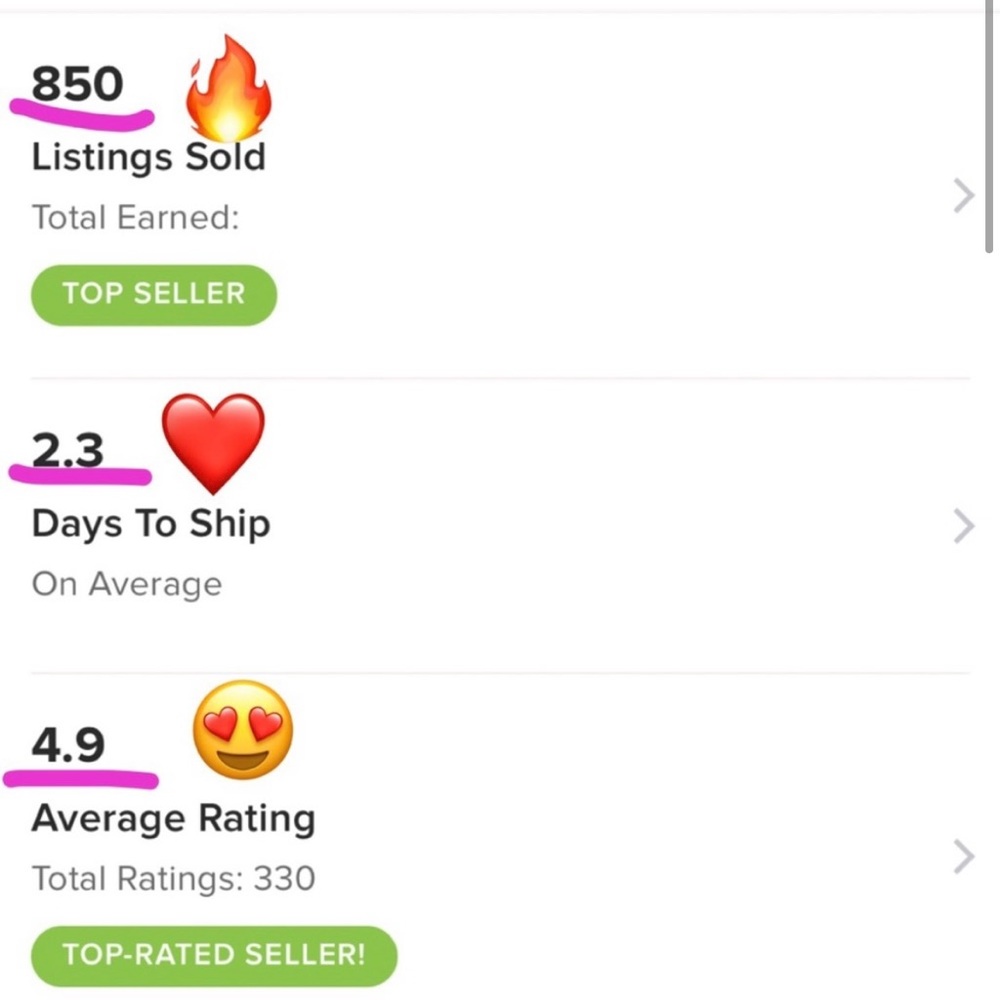Open Total Ratings: 330 text
Image resolution: width=1000 pixels, height=1000 pixels.
click(173, 879)
